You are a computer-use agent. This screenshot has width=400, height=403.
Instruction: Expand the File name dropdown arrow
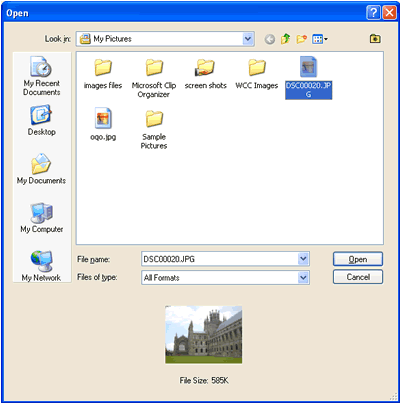(x=303, y=259)
